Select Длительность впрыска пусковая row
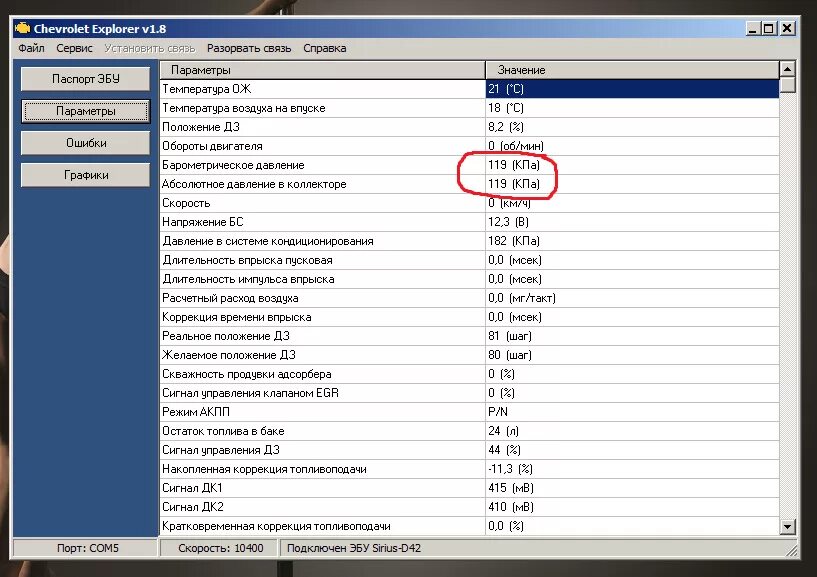Screen dimensions: 817x577 (x=469, y=260)
